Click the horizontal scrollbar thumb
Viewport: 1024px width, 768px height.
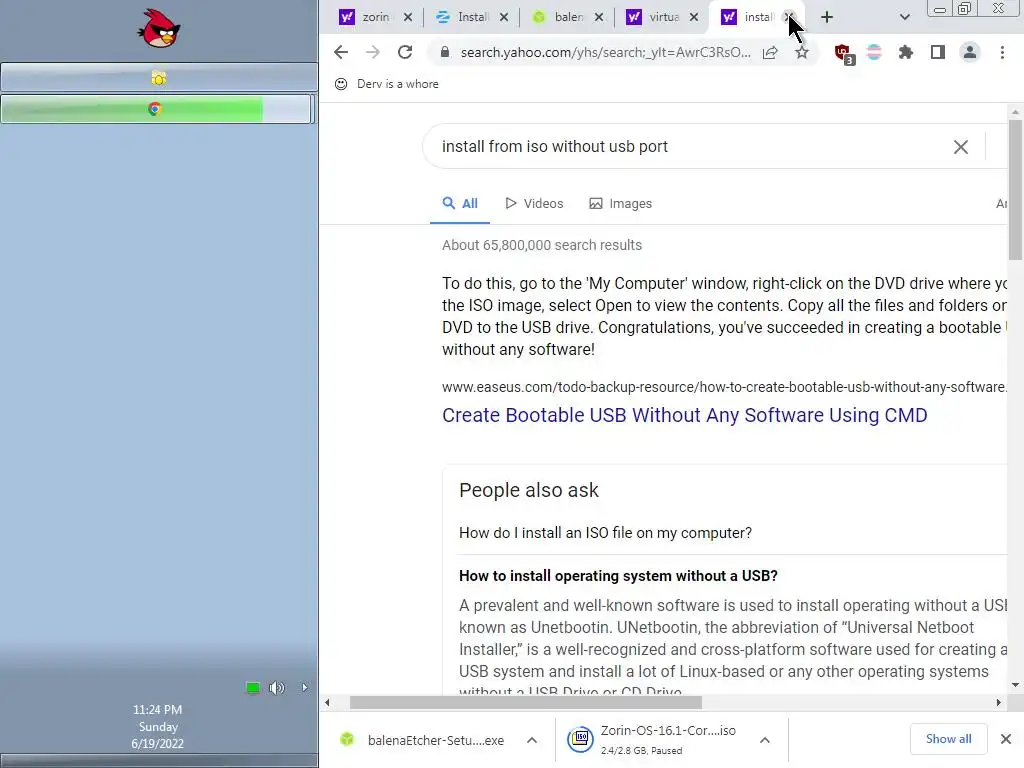(526, 703)
